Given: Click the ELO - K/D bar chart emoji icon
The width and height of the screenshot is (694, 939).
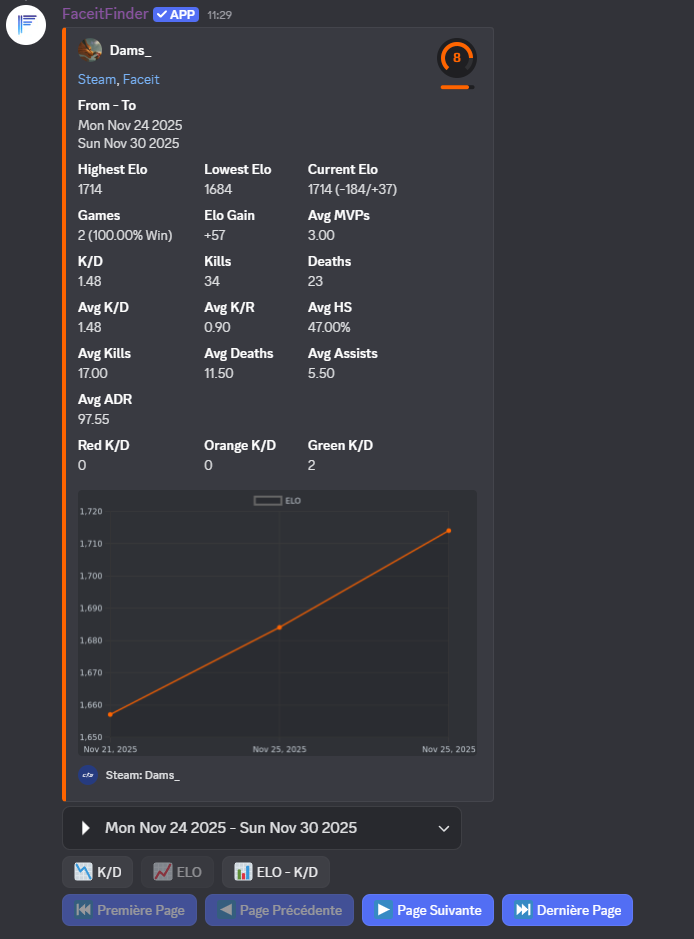Looking at the screenshot, I should click(243, 872).
